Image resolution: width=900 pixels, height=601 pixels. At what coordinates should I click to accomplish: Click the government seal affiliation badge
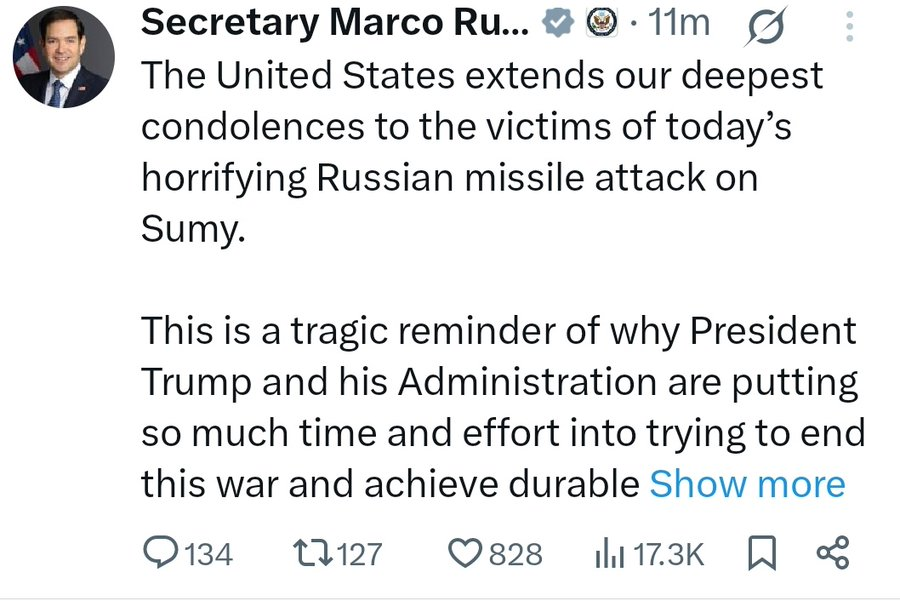(597, 24)
